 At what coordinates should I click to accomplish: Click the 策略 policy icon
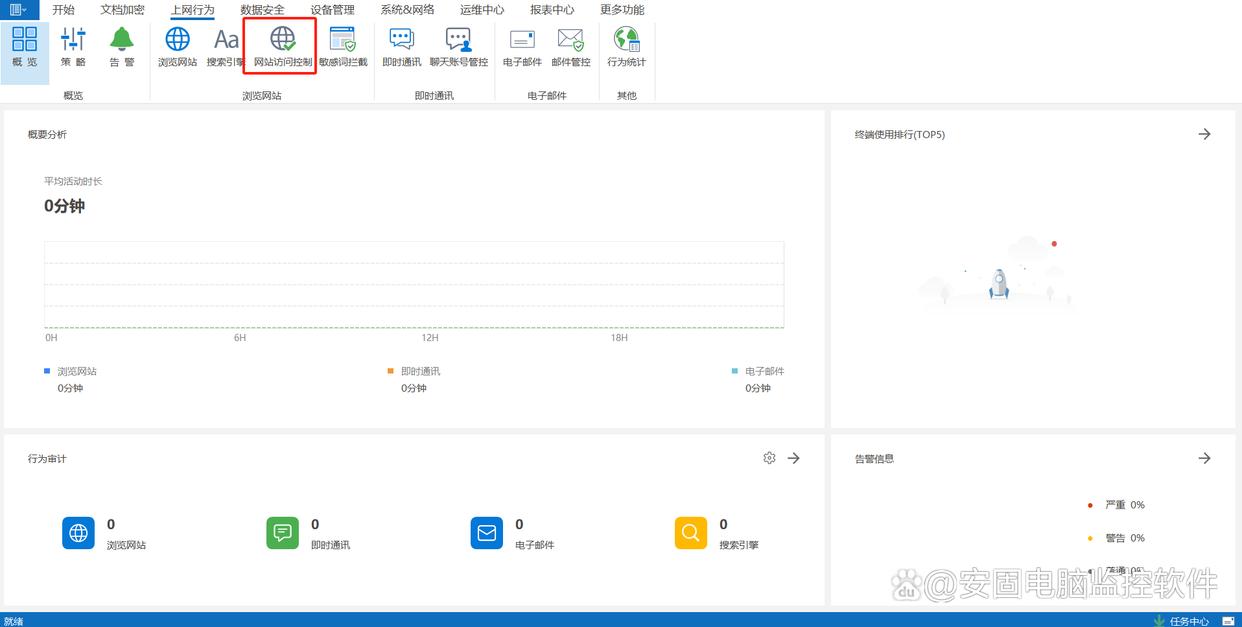pos(73,47)
